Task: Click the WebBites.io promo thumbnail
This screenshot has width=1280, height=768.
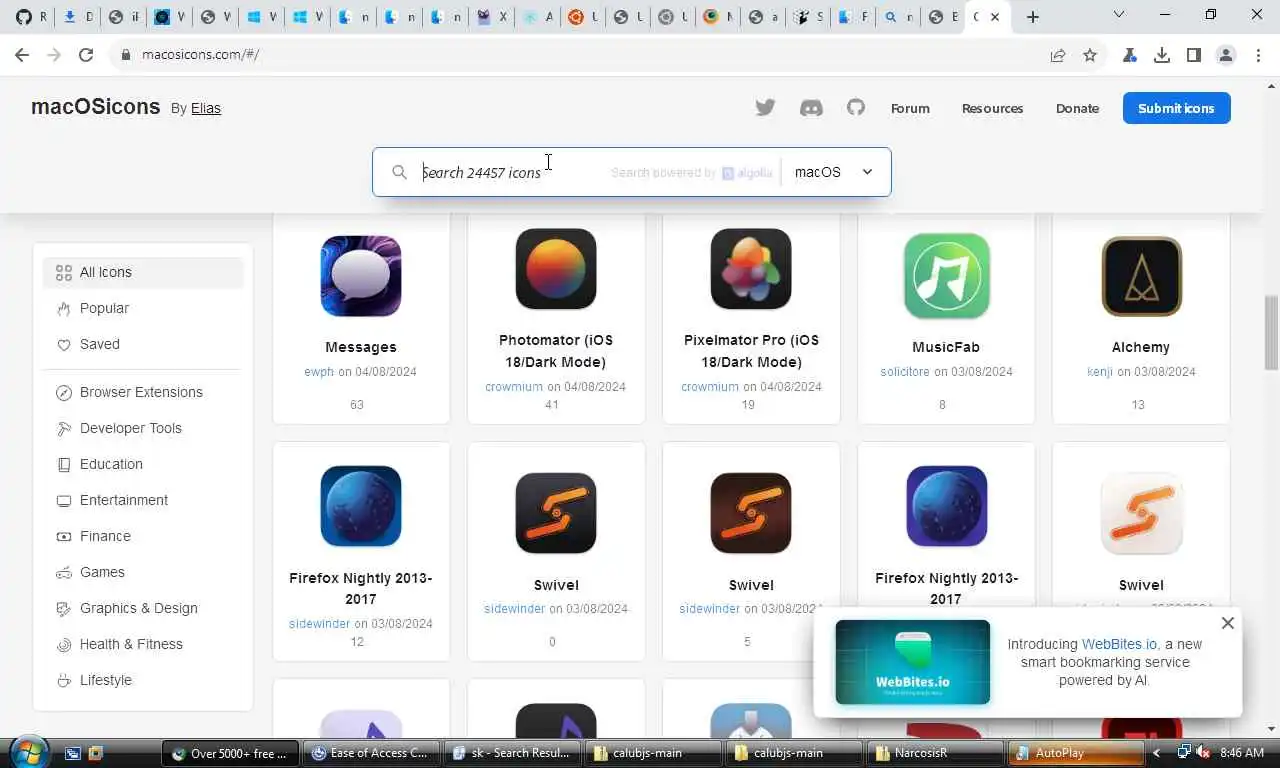Action: tap(913, 662)
